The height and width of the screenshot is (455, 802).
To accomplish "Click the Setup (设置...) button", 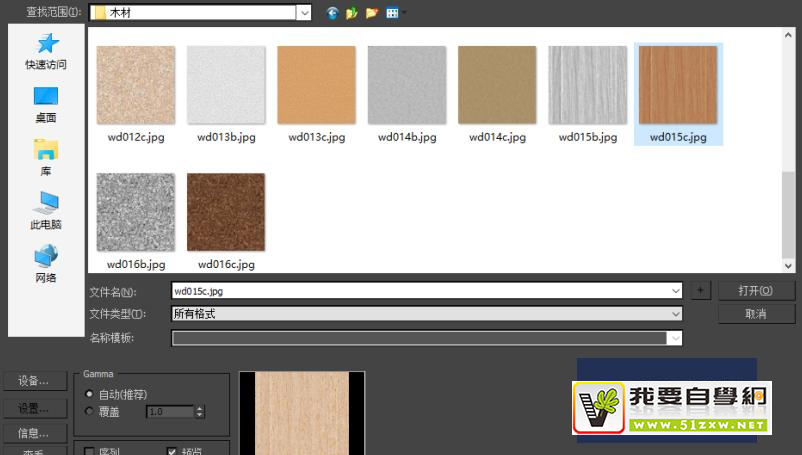I will pyautogui.click(x=34, y=408).
